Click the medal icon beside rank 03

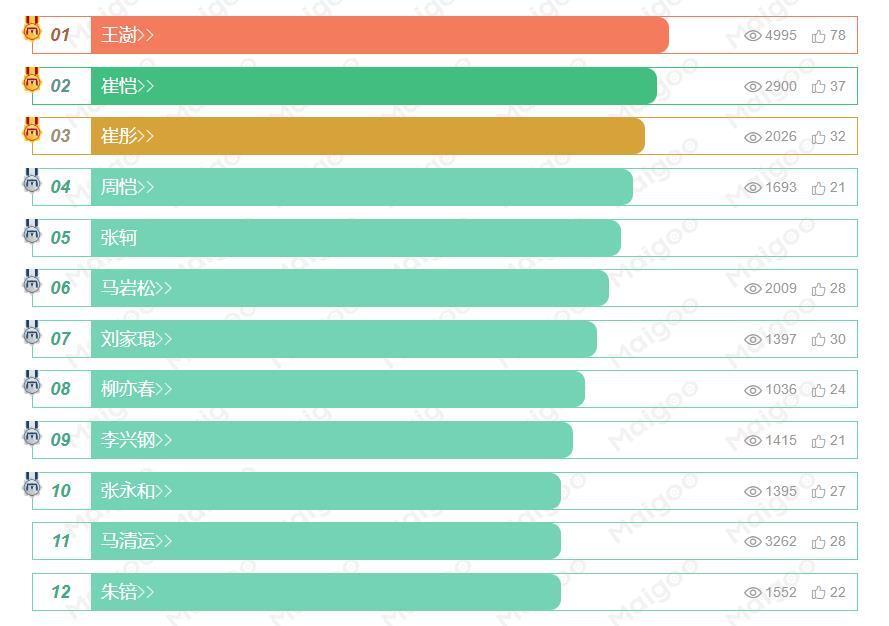pyautogui.click(x=32, y=130)
